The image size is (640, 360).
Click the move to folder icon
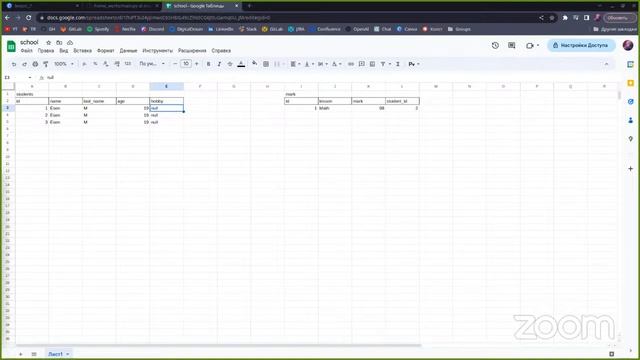click(59, 42)
